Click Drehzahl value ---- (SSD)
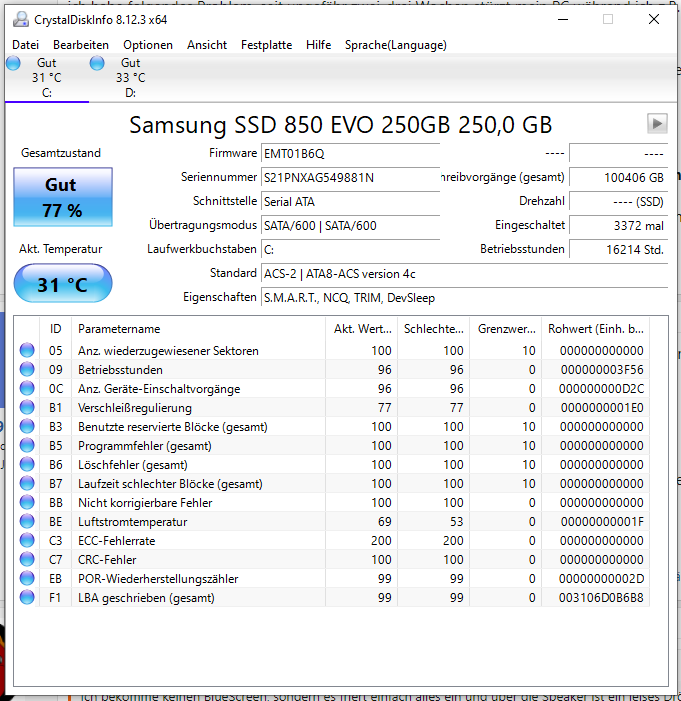The image size is (681, 701). click(x=619, y=202)
